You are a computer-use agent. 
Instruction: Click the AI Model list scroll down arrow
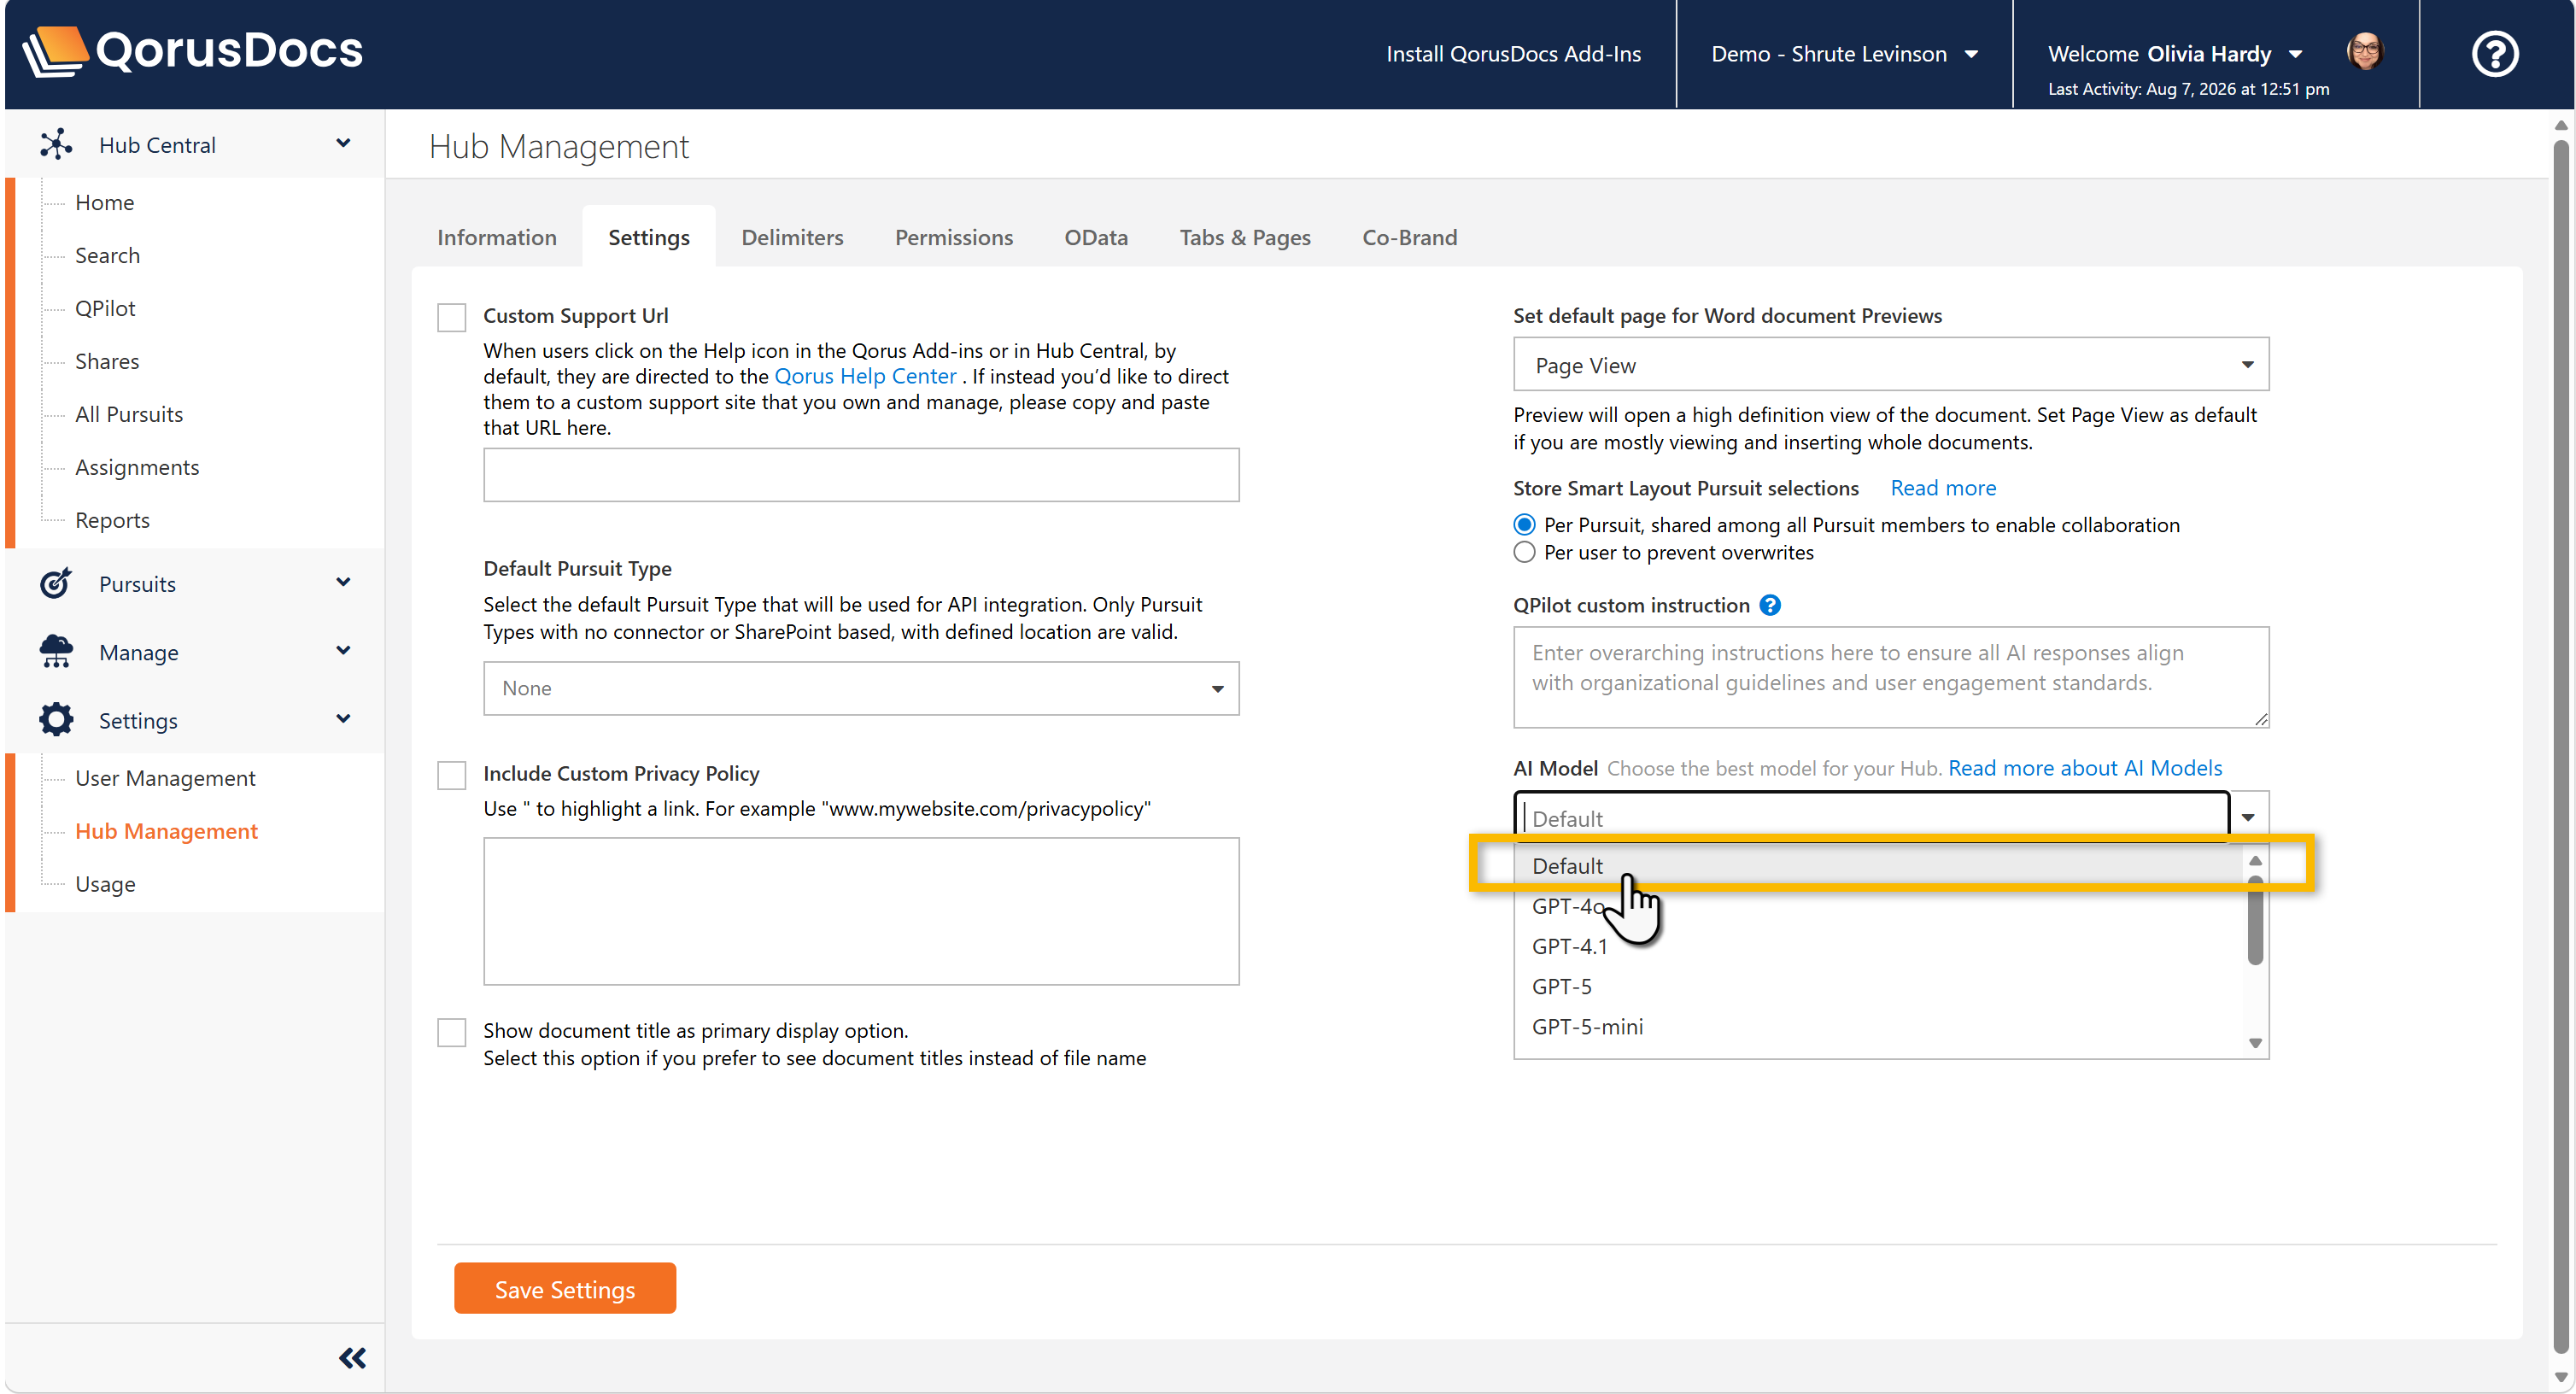click(2255, 1043)
